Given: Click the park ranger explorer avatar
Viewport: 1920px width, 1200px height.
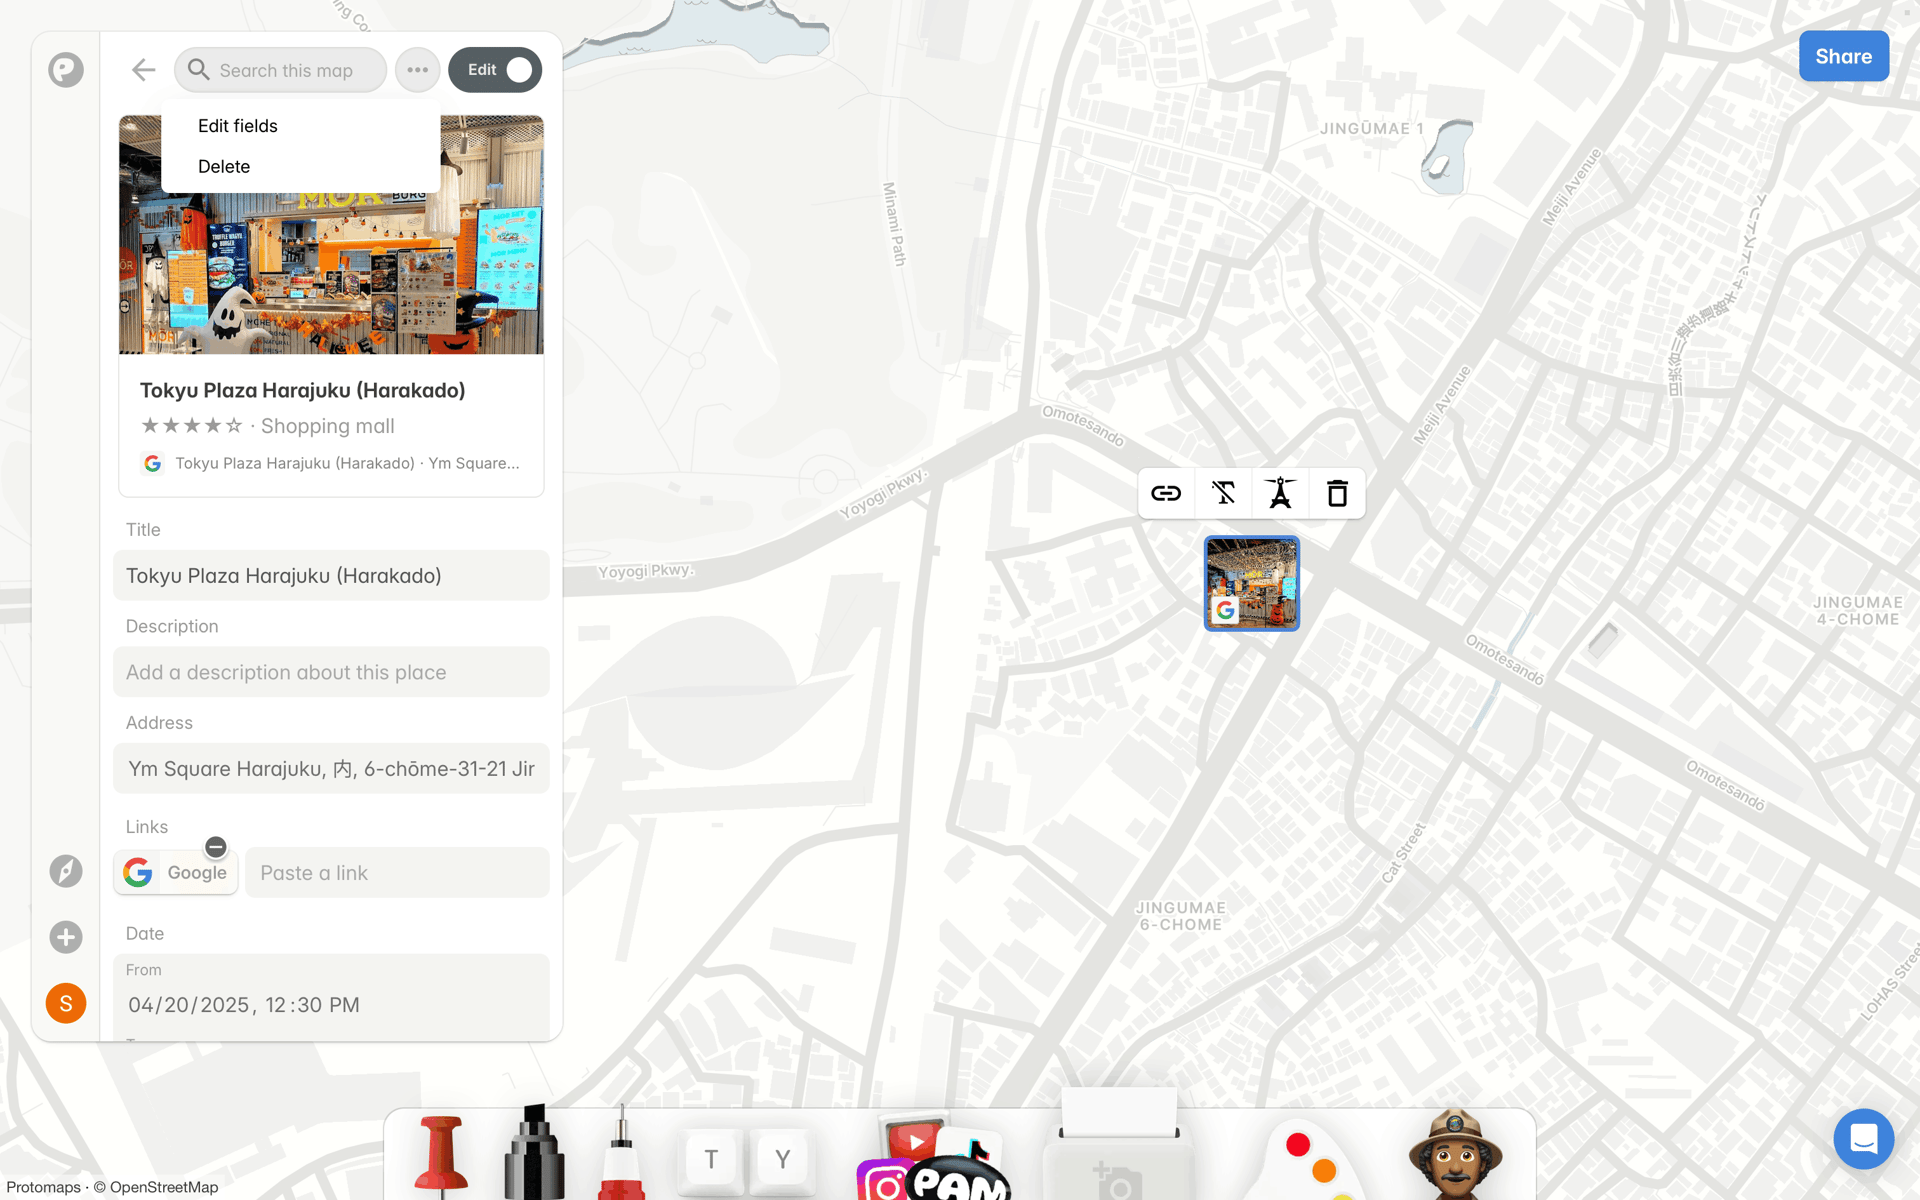Looking at the screenshot, I should [x=1455, y=1155].
